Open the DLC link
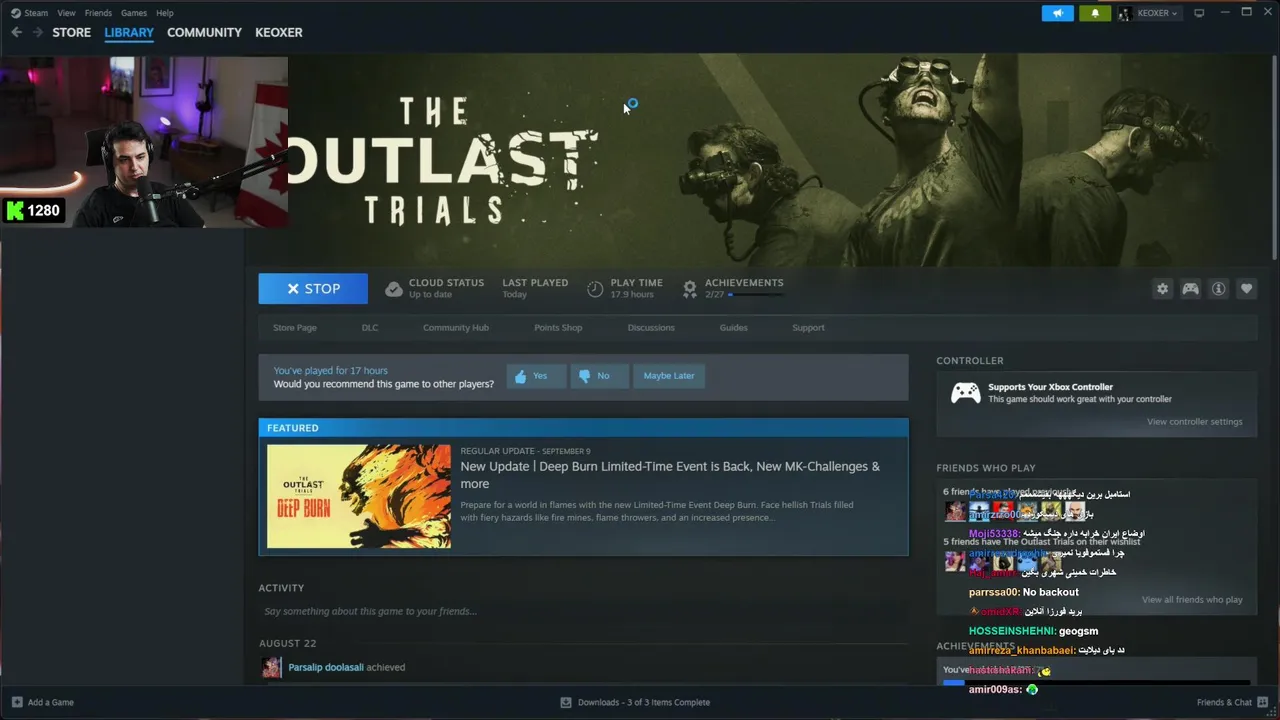The image size is (1280, 720). [x=370, y=328]
